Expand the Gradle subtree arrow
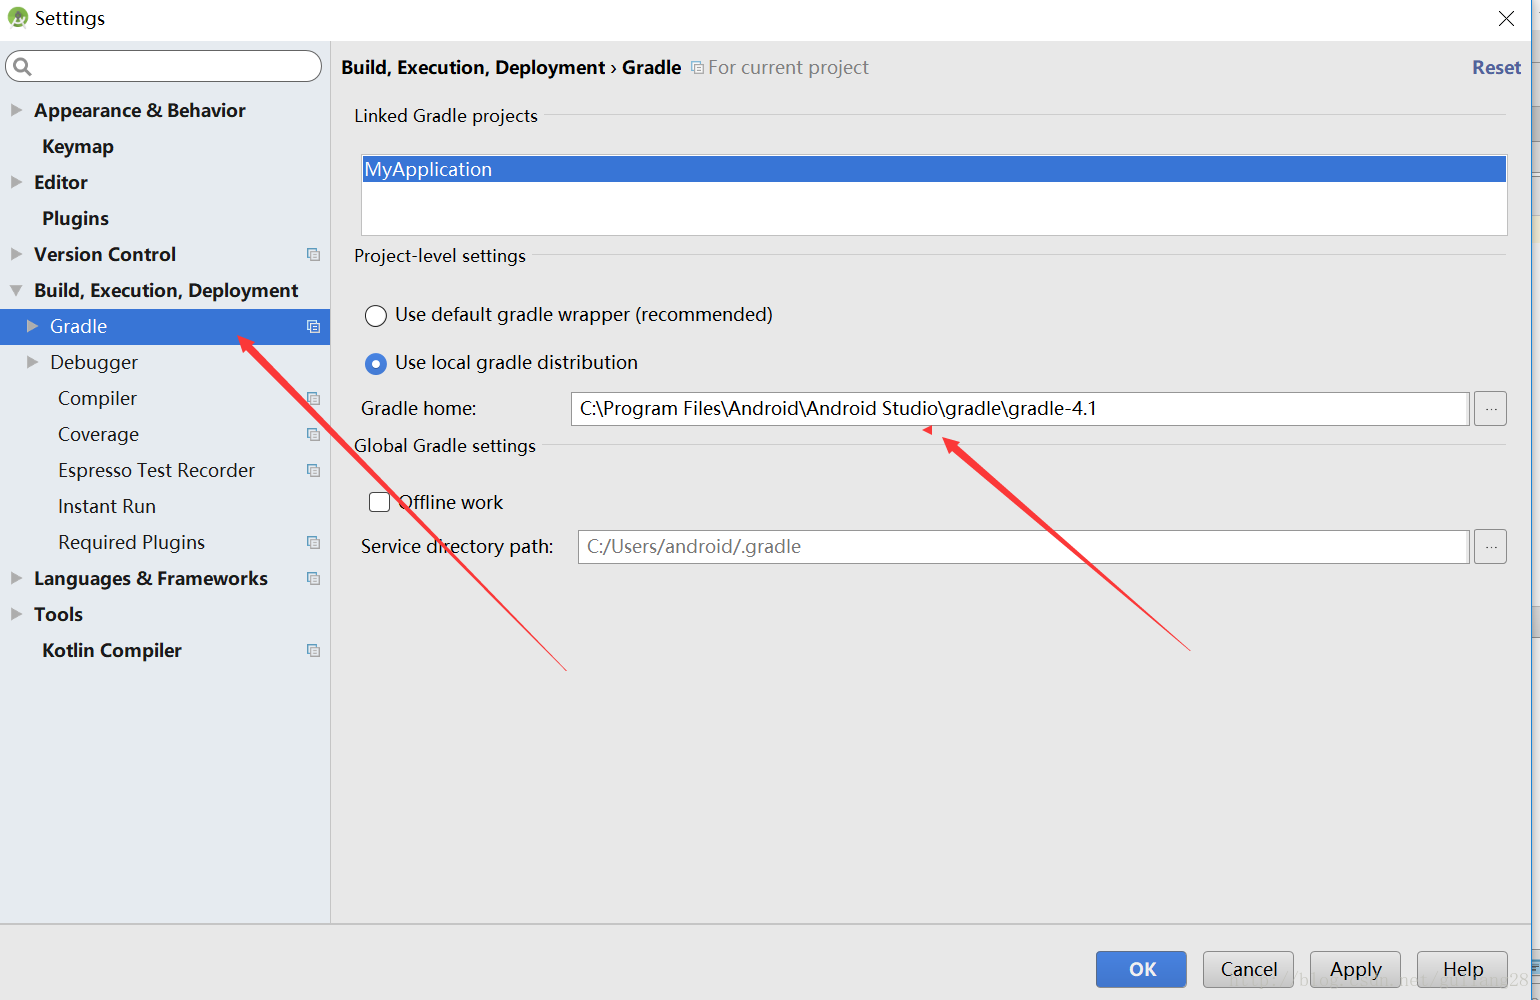Image resolution: width=1540 pixels, height=1000 pixels. tap(32, 326)
